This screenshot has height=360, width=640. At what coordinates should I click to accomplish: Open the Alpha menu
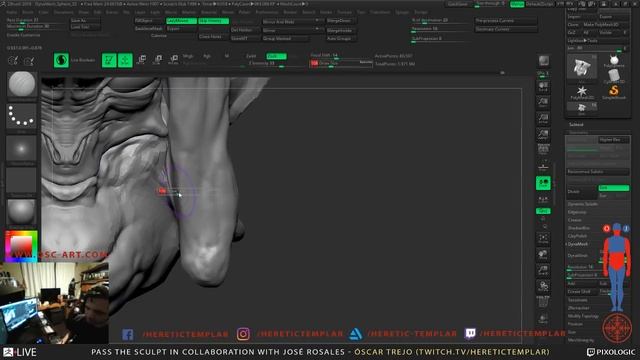point(11,12)
